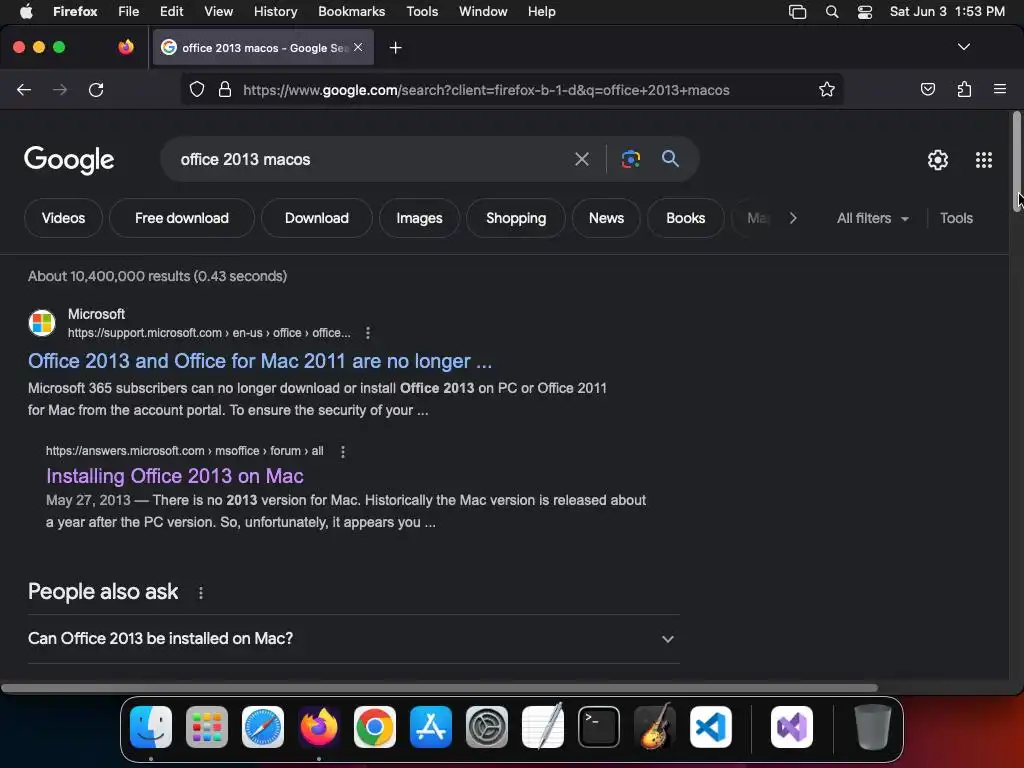Open more options for support.microsoft.com result
The width and height of the screenshot is (1024, 768).
[368, 333]
